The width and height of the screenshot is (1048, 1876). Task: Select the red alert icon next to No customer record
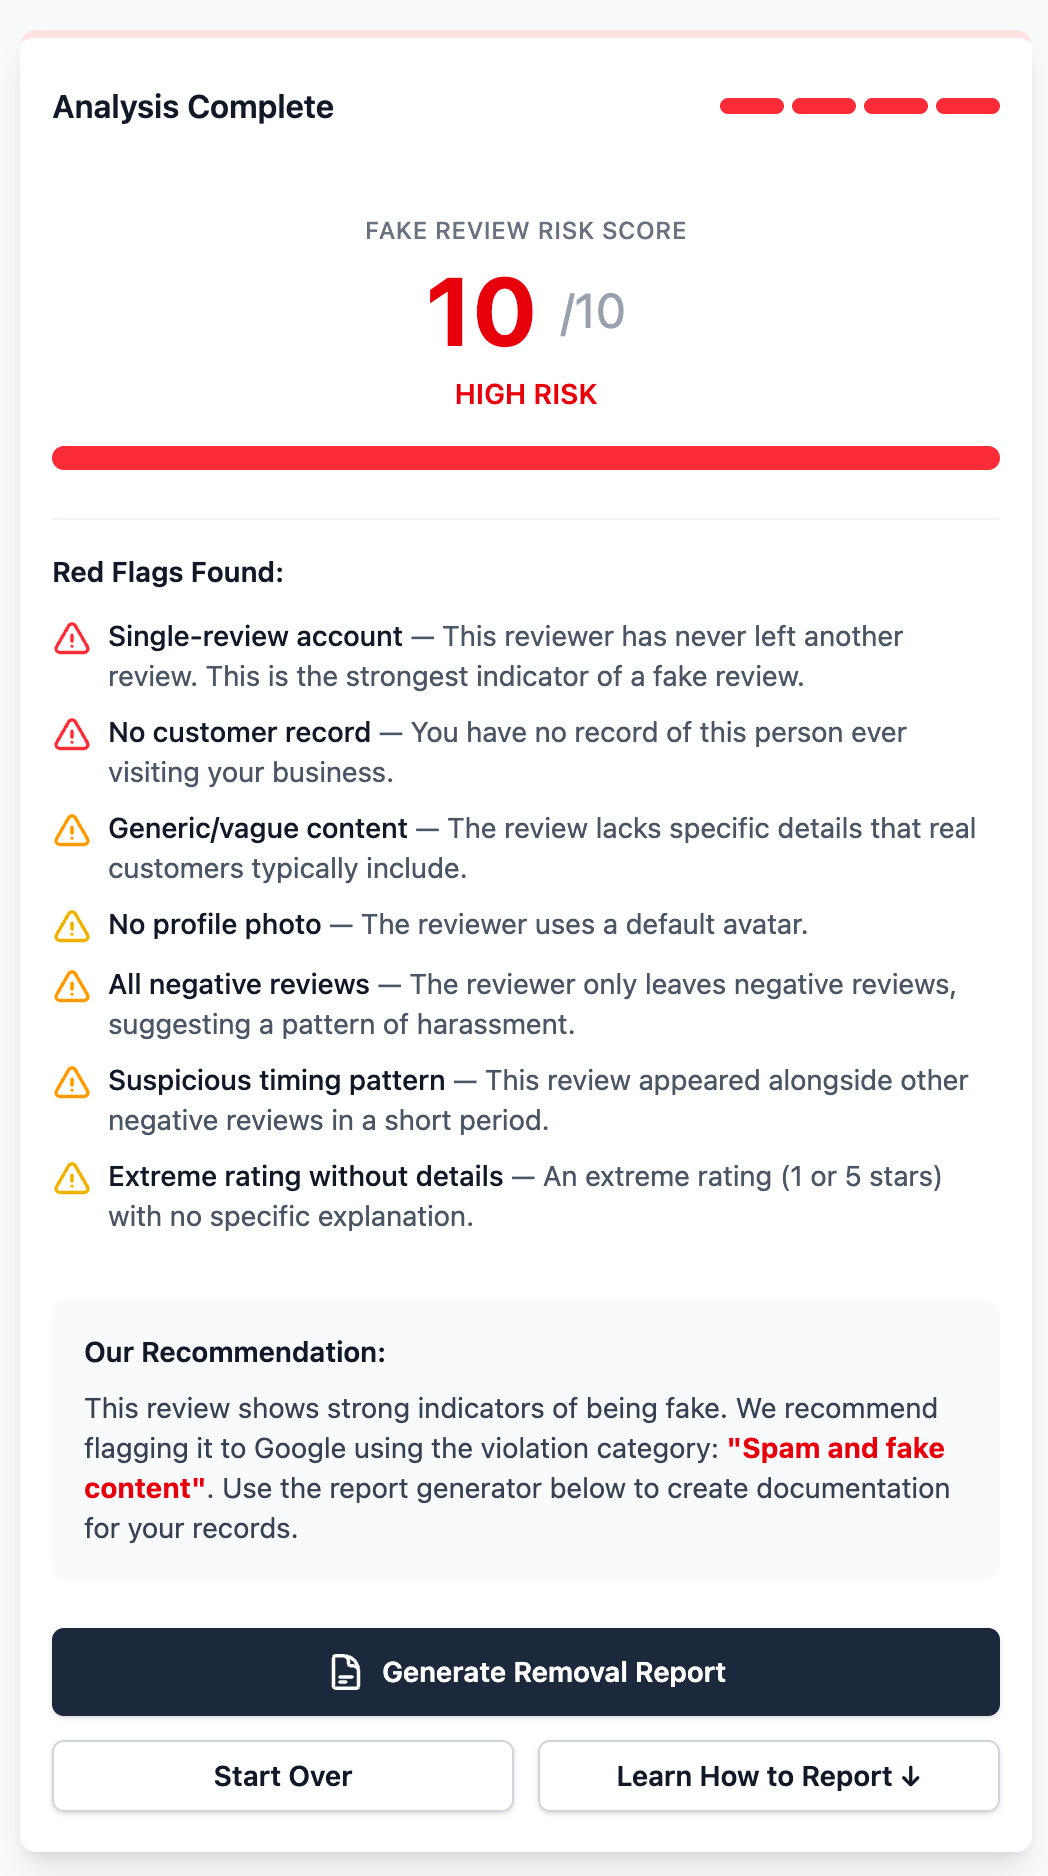(x=72, y=733)
